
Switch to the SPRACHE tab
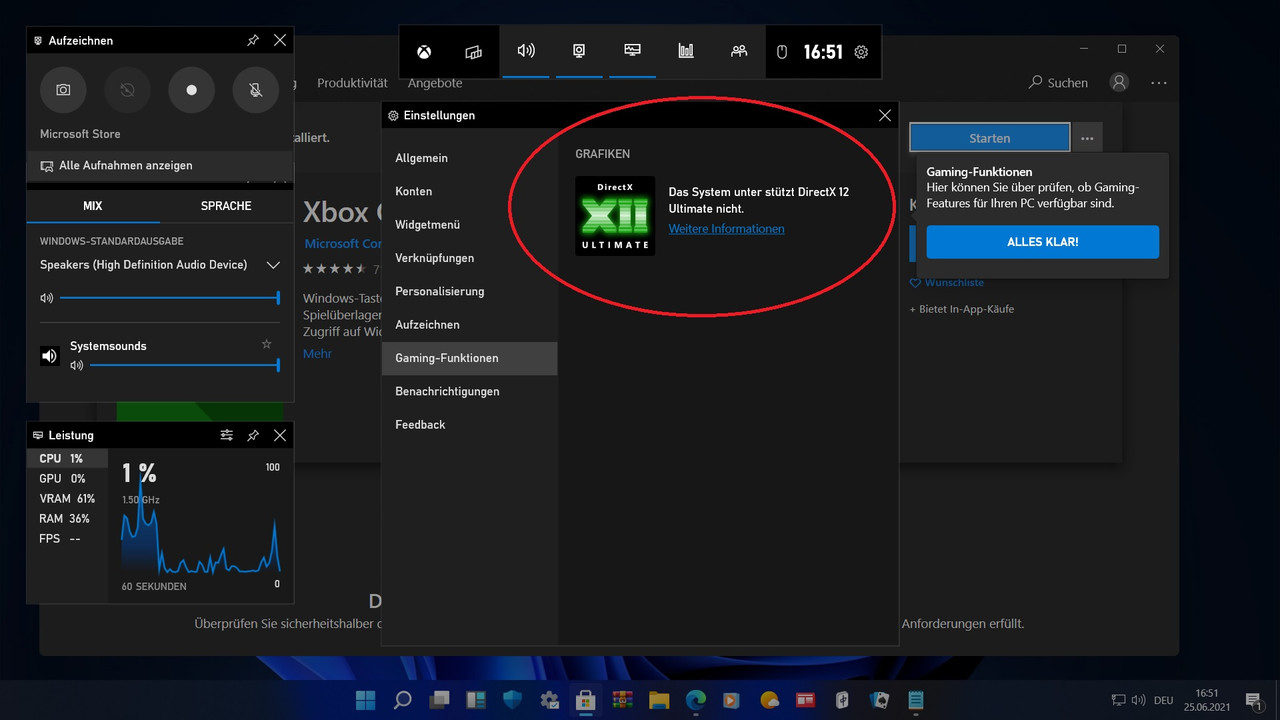click(226, 206)
